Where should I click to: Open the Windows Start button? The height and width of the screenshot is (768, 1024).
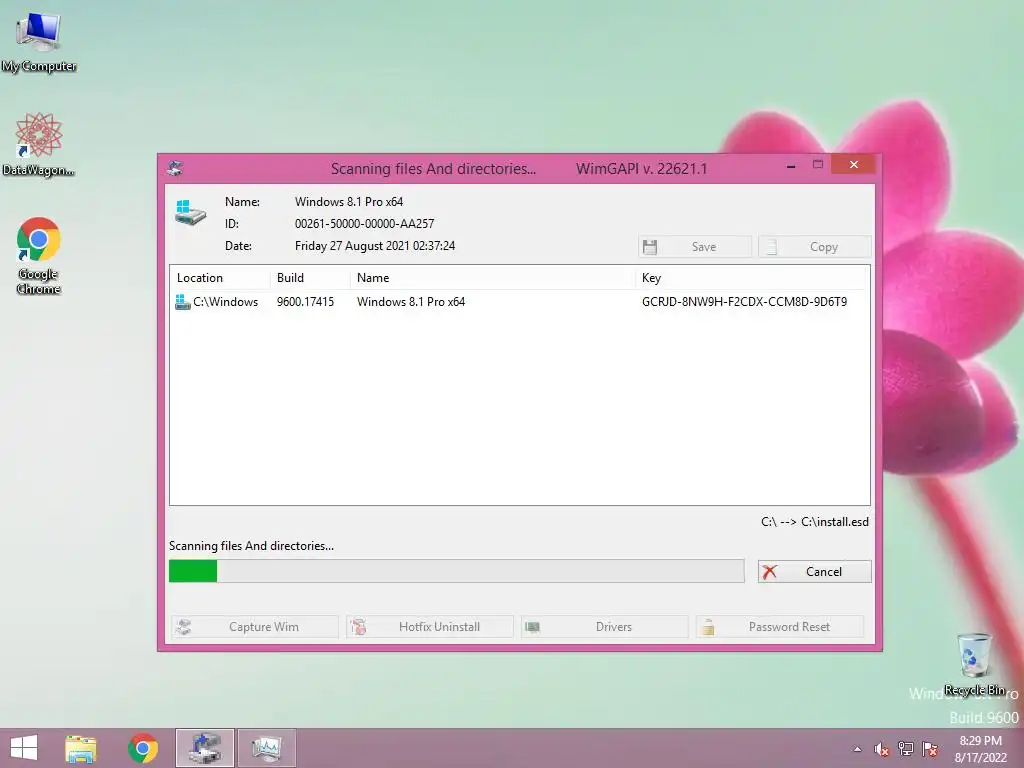click(24, 748)
